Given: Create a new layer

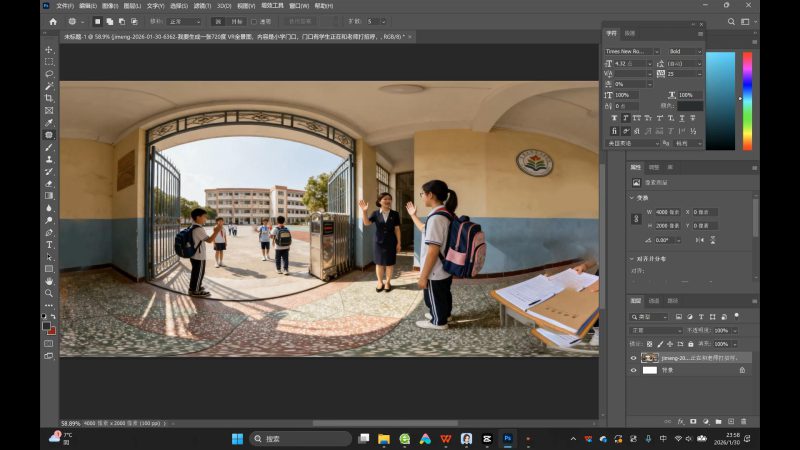Looking at the screenshot, I should click(731, 421).
